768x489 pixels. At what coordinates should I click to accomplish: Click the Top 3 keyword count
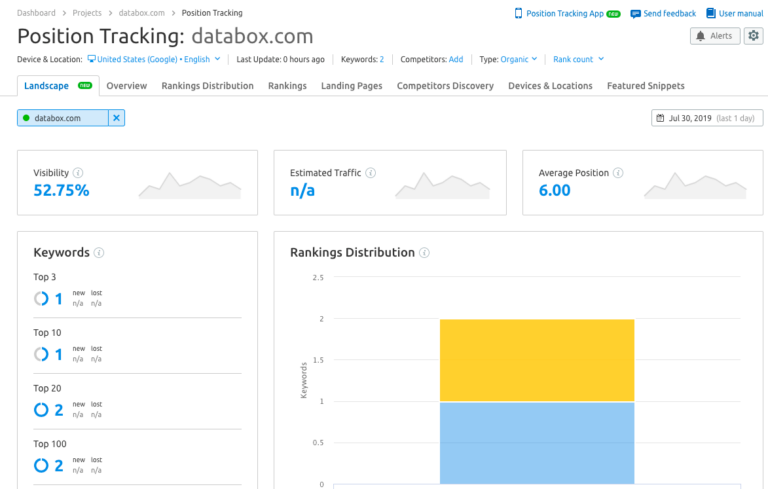(59, 298)
